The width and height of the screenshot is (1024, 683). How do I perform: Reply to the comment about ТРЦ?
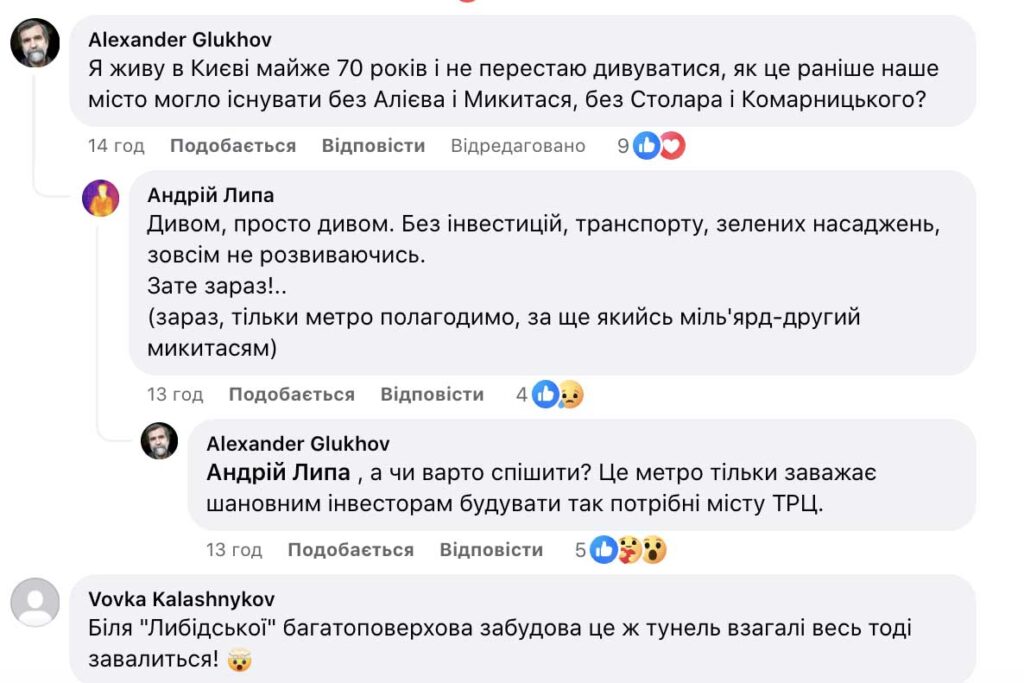coord(491,550)
